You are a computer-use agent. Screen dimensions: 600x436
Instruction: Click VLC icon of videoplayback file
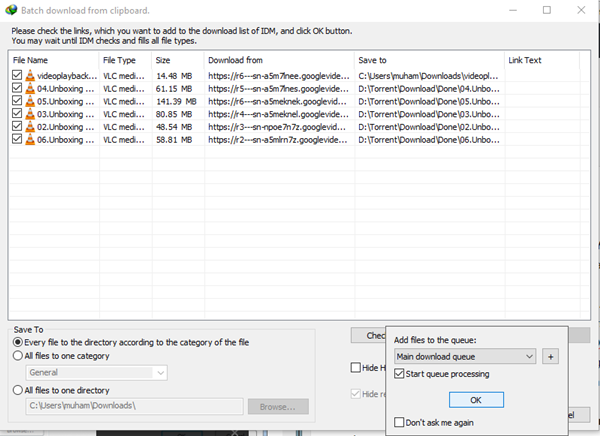coord(30,75)
